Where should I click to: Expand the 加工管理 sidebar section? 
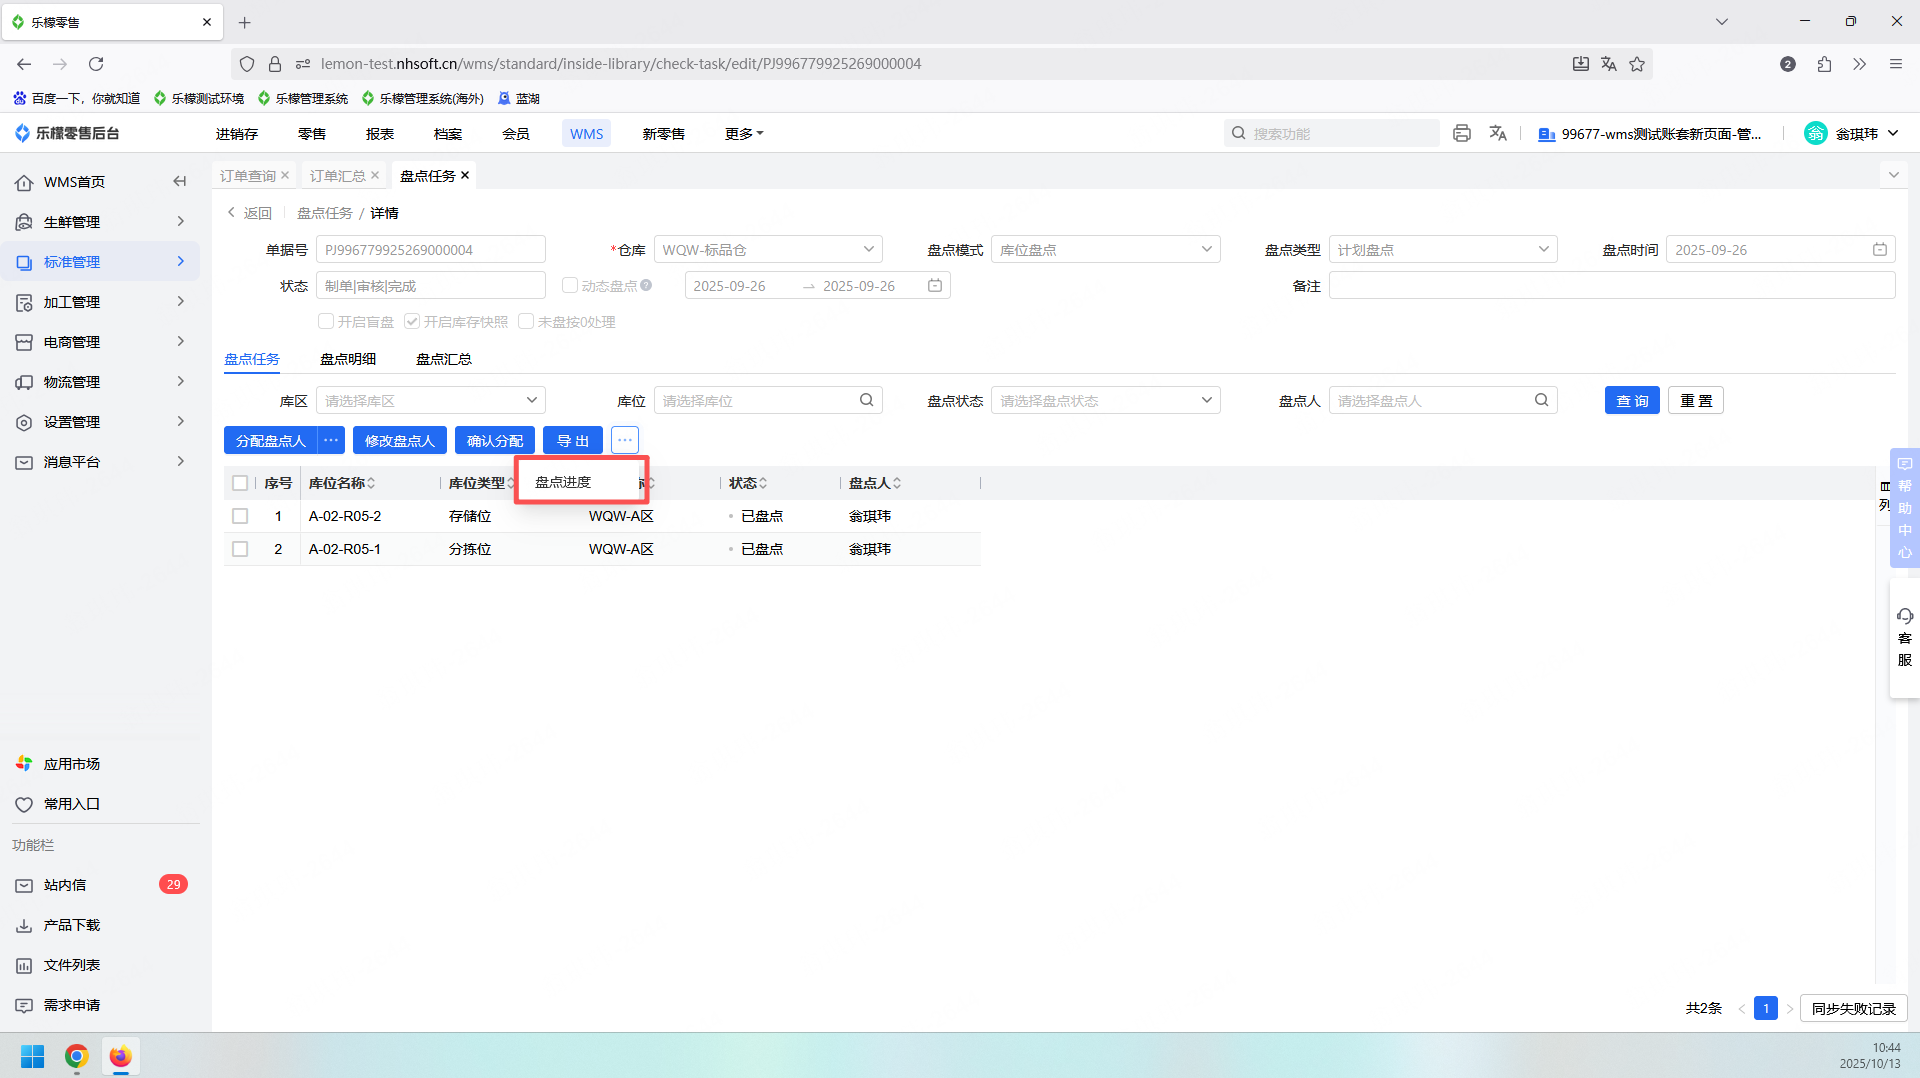pyautogui.click(x=100, y=302)
